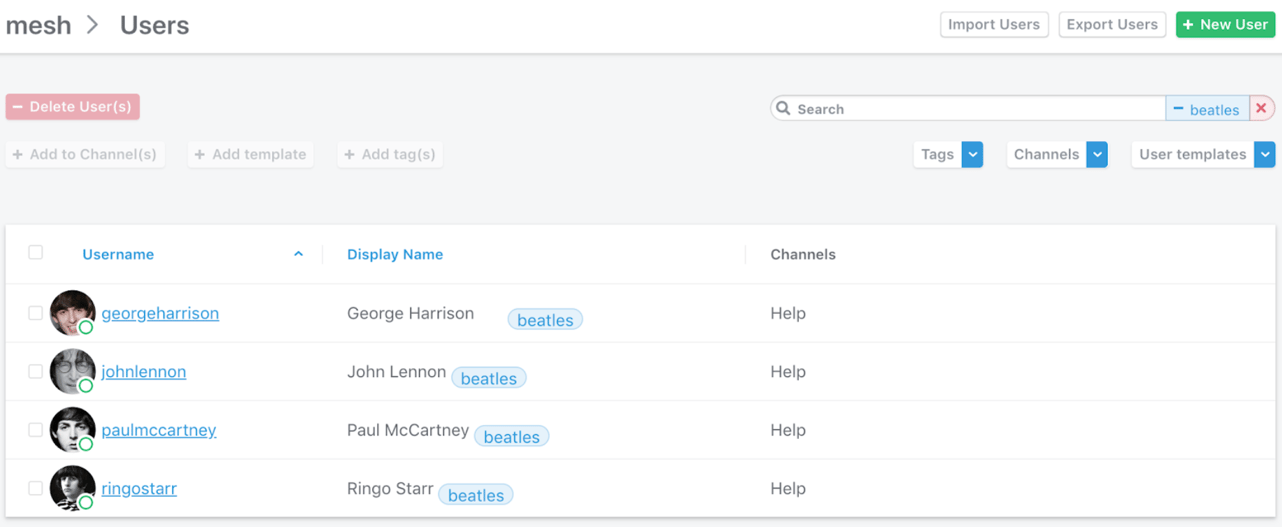Screen dimensions: 1282x527
Task: Click the Username sort arrow icon
Action: click(x=298, y=254)
